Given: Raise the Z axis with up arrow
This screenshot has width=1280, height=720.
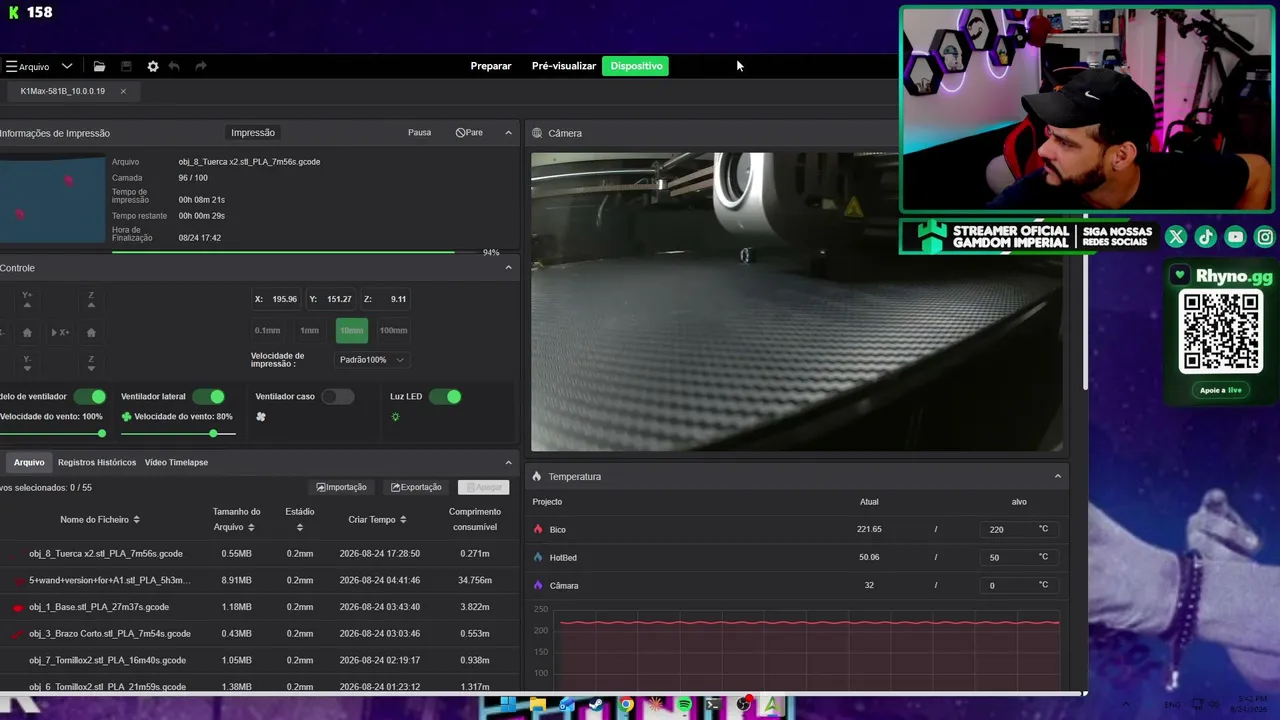Looking at the screenshot, I should click(x=91, y=300).
